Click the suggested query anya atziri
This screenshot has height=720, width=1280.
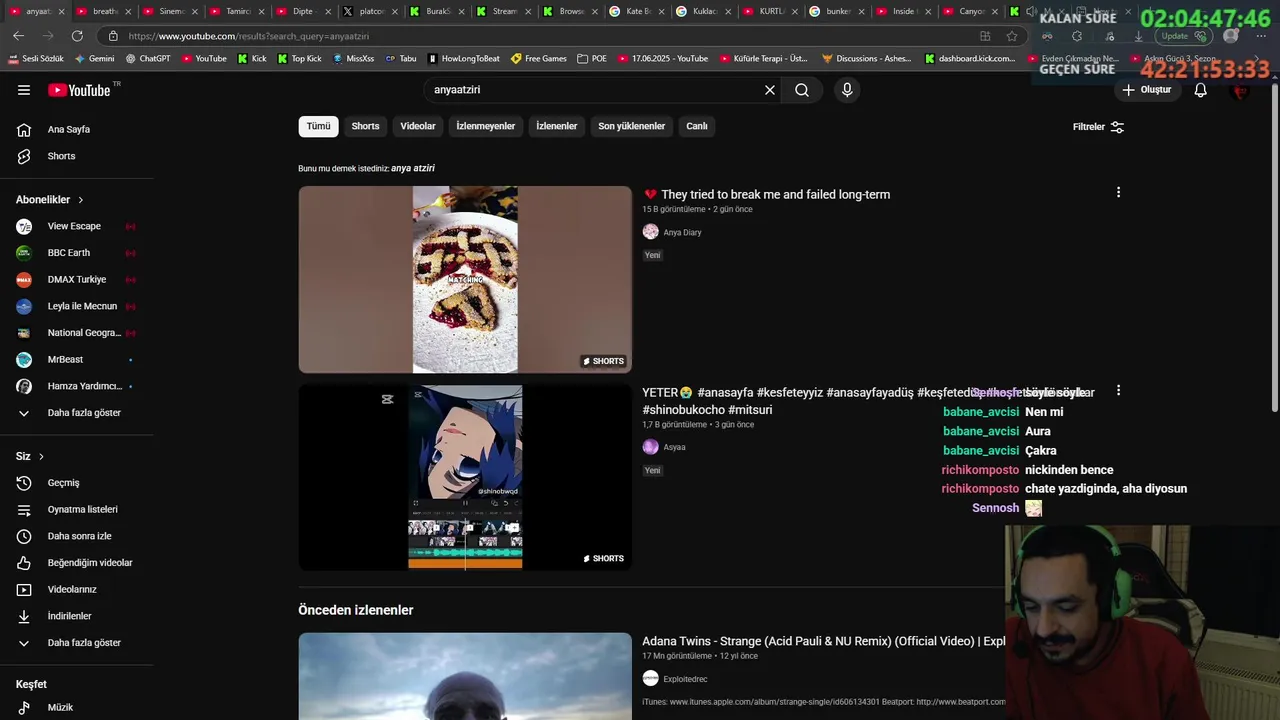pos(413,168)
